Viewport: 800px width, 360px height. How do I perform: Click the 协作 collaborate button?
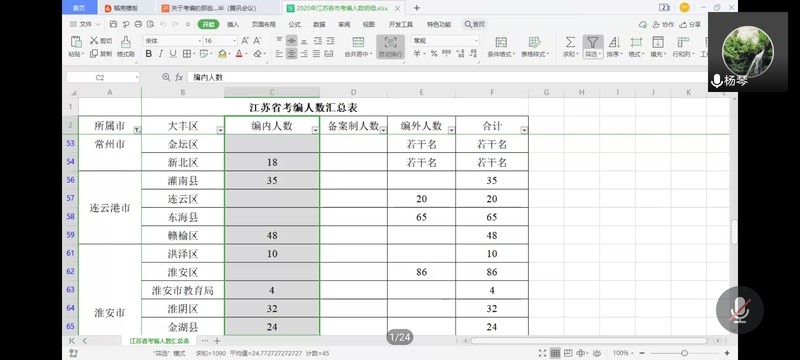[664, 24]
